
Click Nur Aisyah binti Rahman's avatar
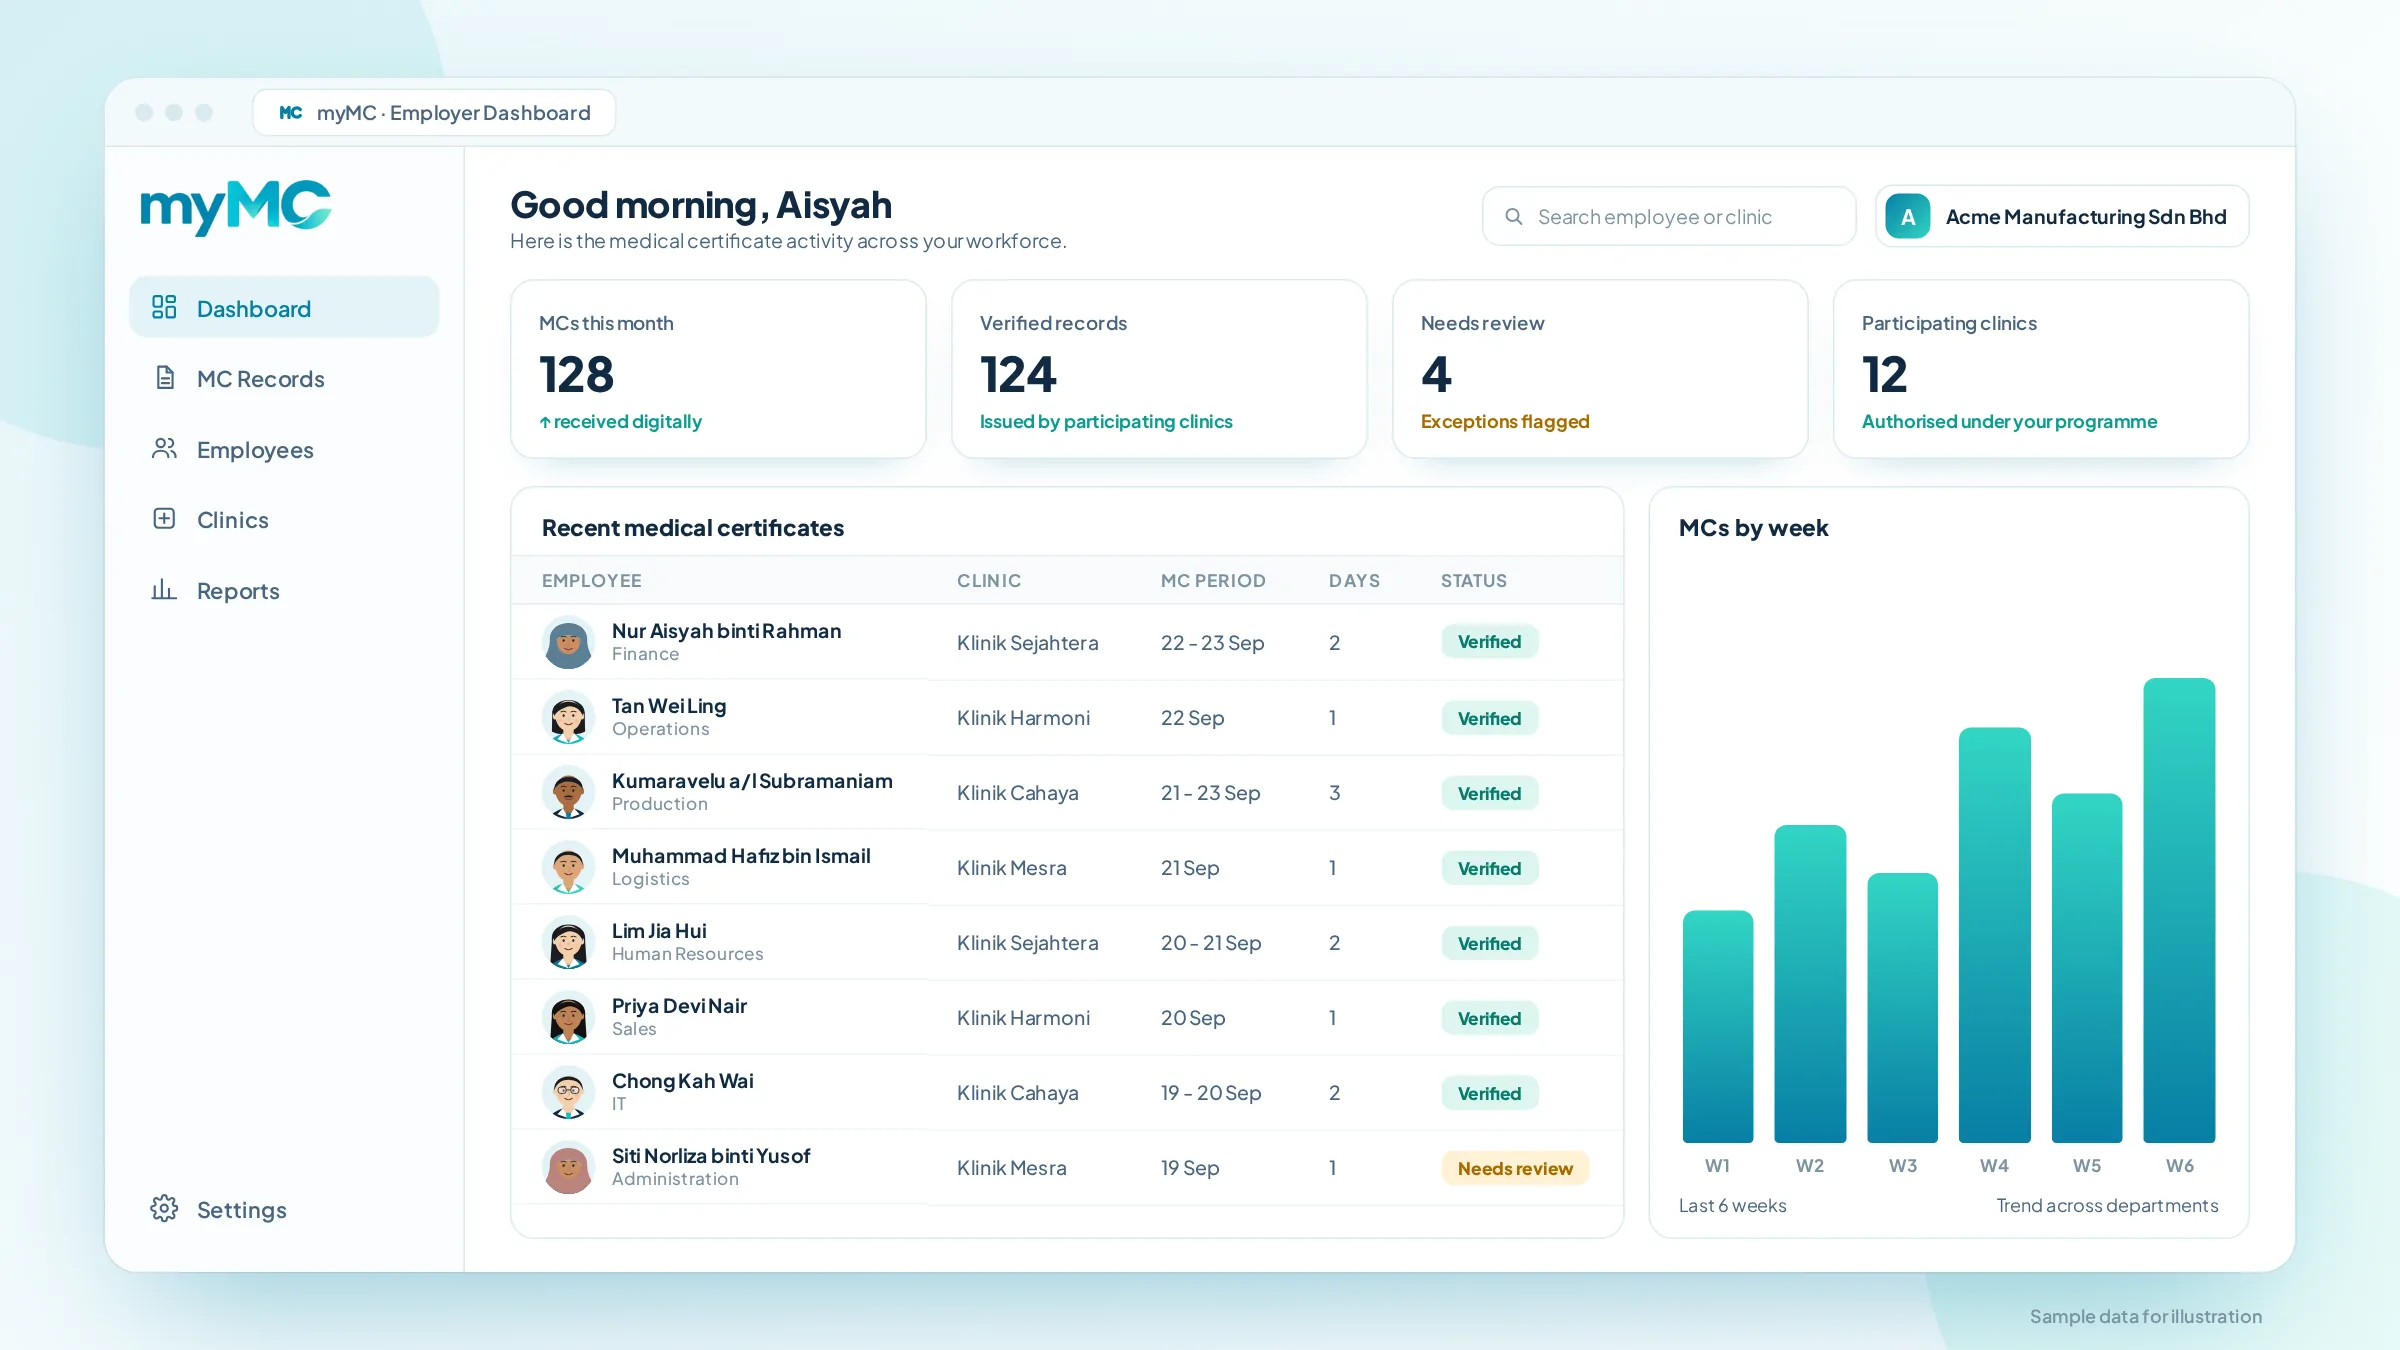click(569, 642)
